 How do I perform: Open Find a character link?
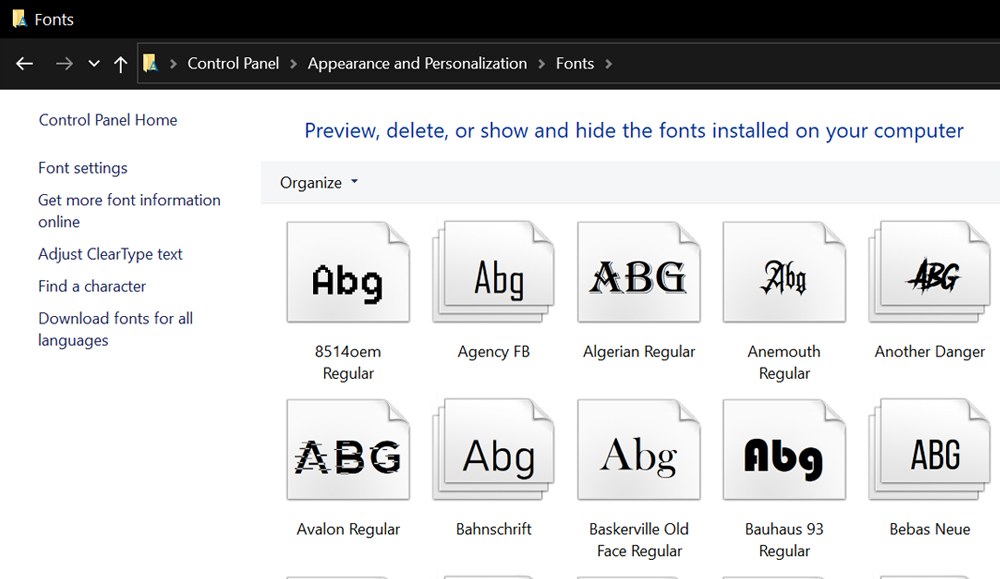(92, 286)
